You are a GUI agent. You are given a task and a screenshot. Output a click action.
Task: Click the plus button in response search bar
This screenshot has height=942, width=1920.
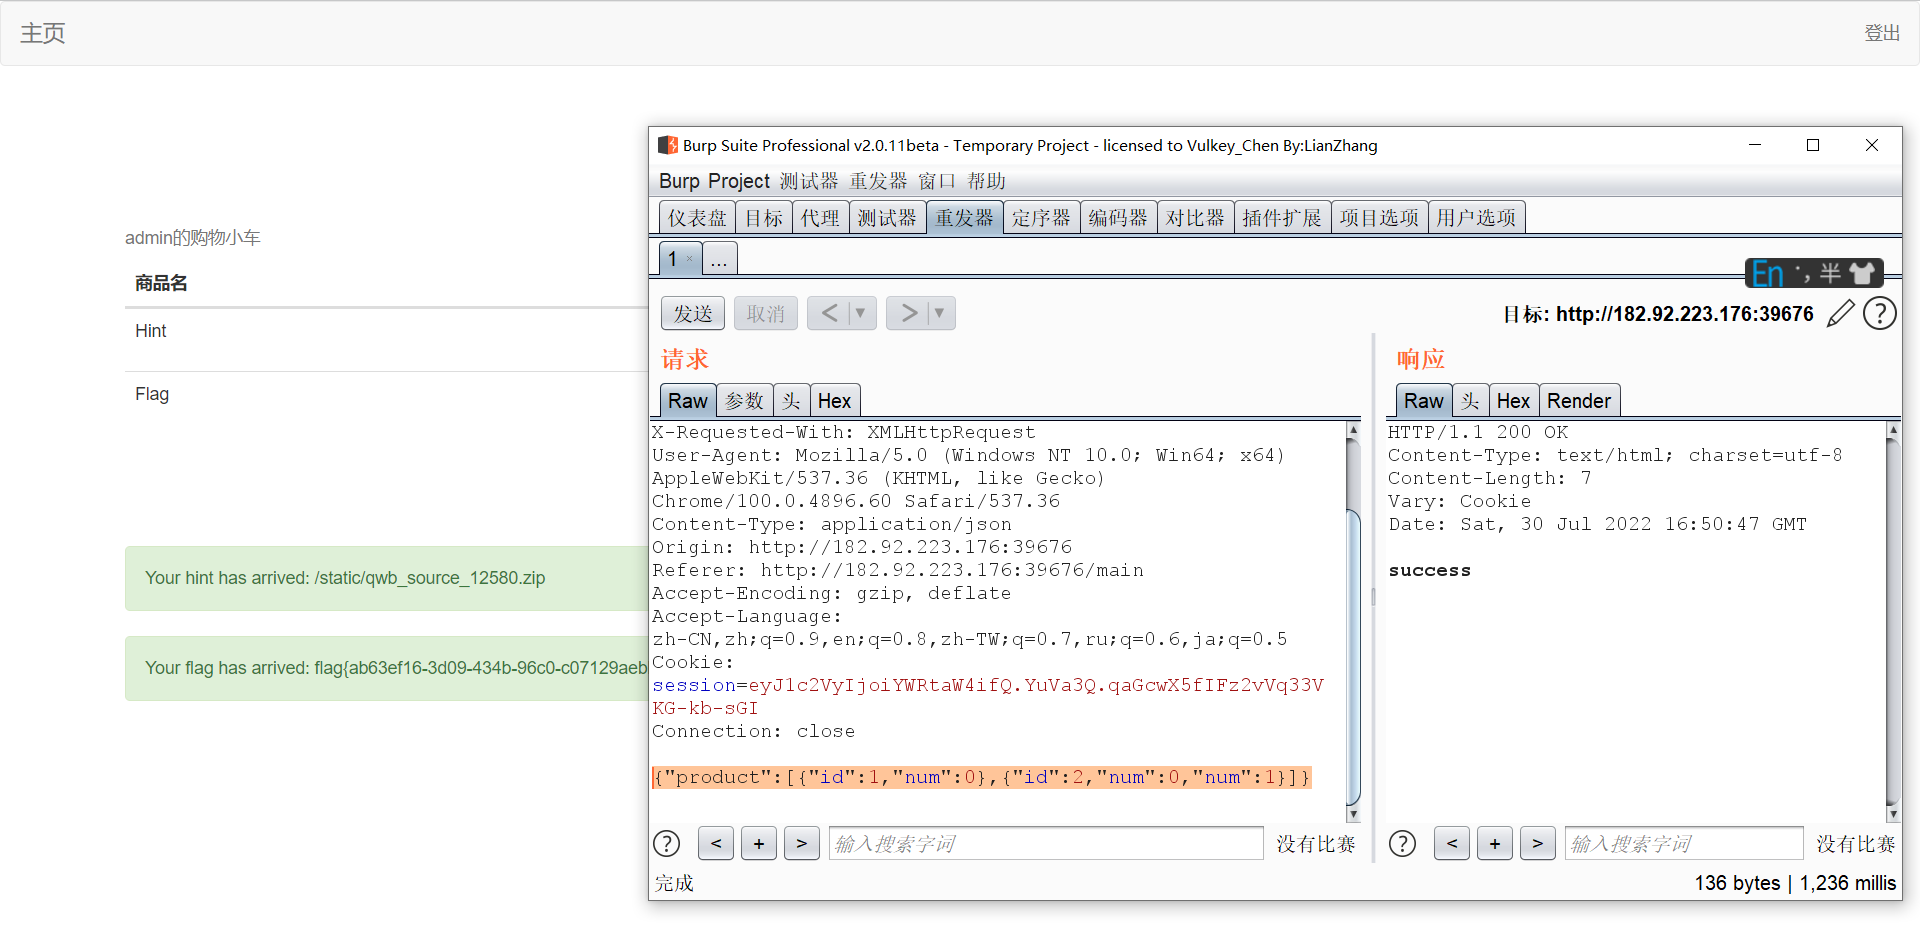[1495, 844]
